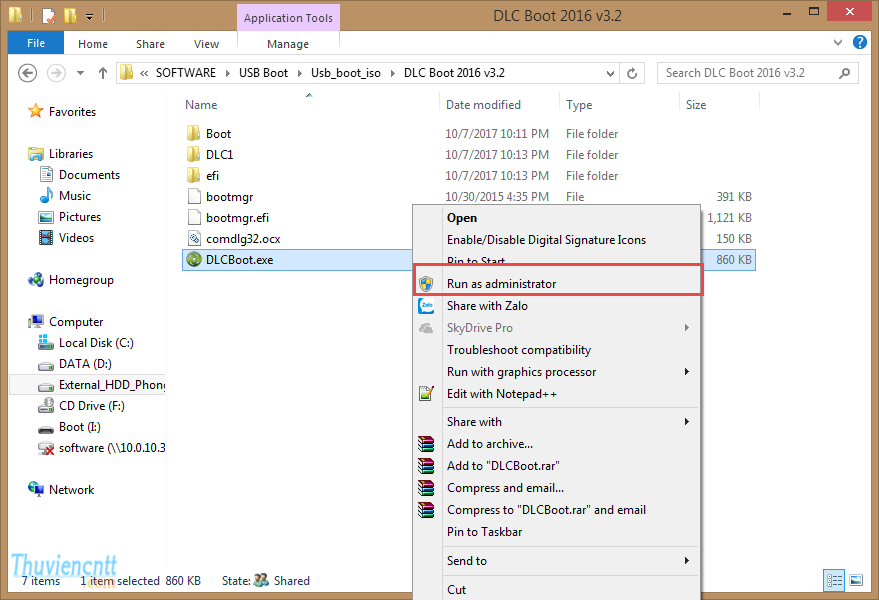Click the disconnected software network drive icon
Viewport: 879px width, 600px height.
[x=46, y=448]
